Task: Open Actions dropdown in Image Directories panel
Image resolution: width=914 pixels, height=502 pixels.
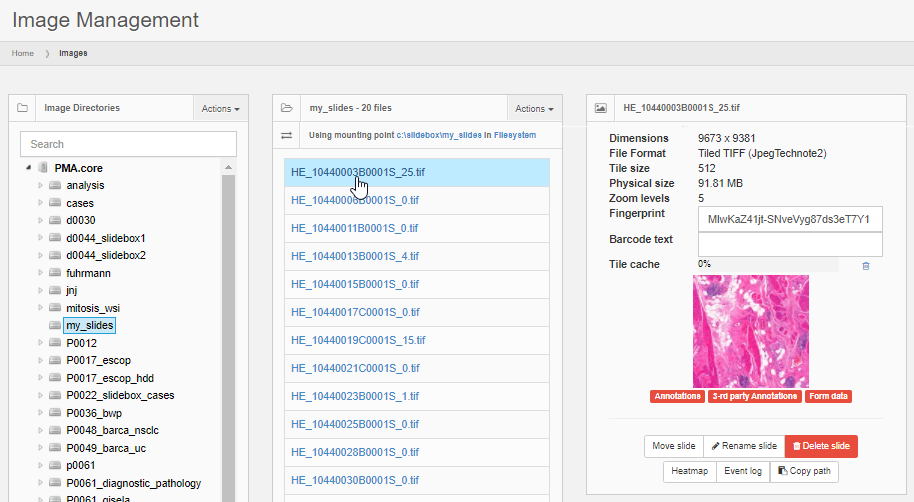Action: click(x=220, y=108)
